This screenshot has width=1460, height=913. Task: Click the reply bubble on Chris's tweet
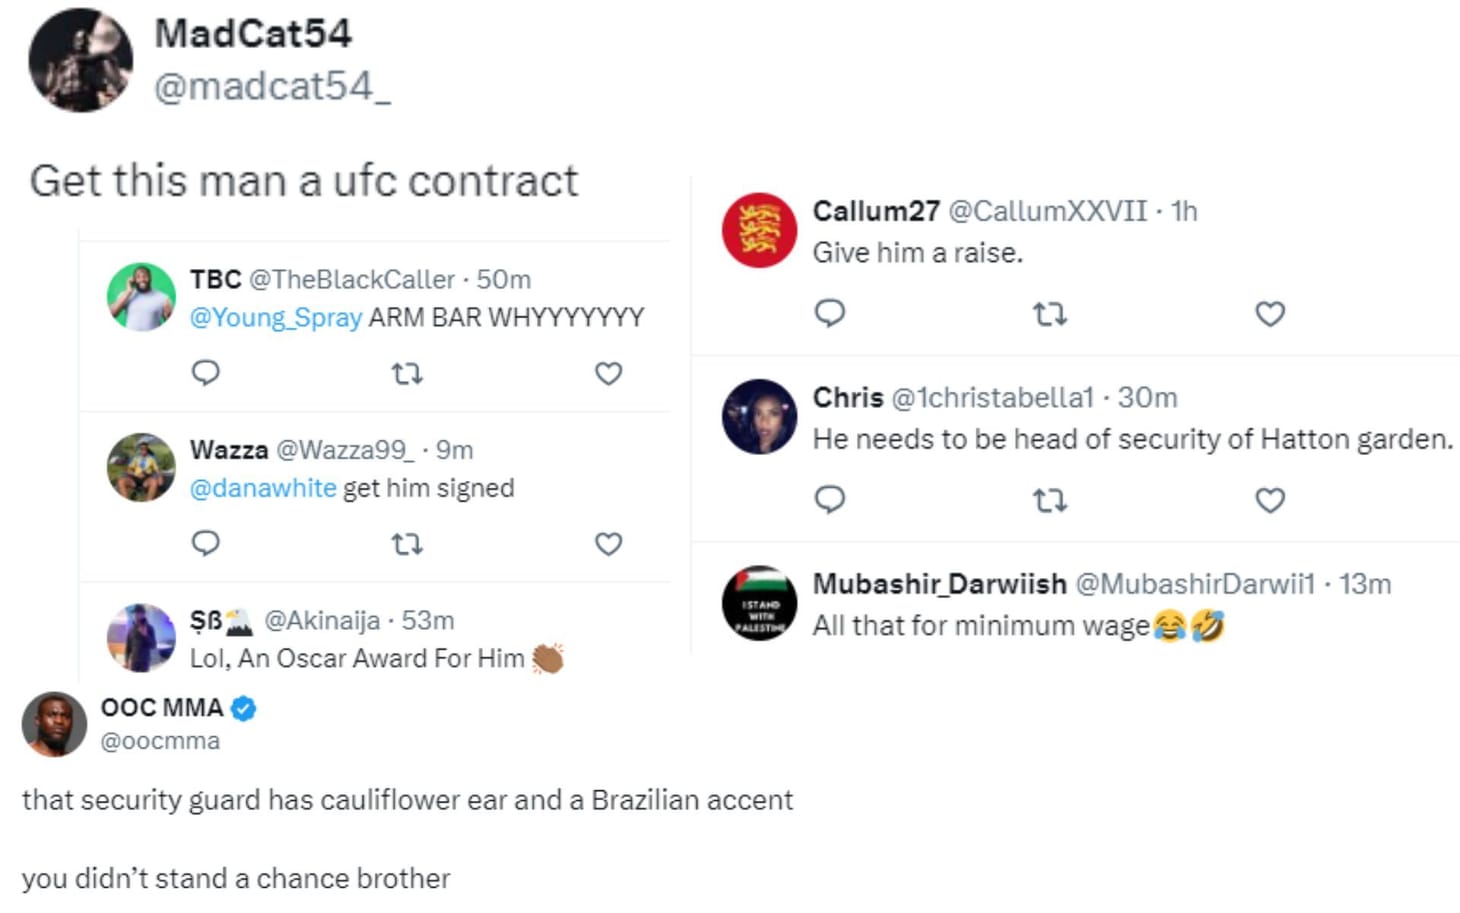click(x=831, y=500)
